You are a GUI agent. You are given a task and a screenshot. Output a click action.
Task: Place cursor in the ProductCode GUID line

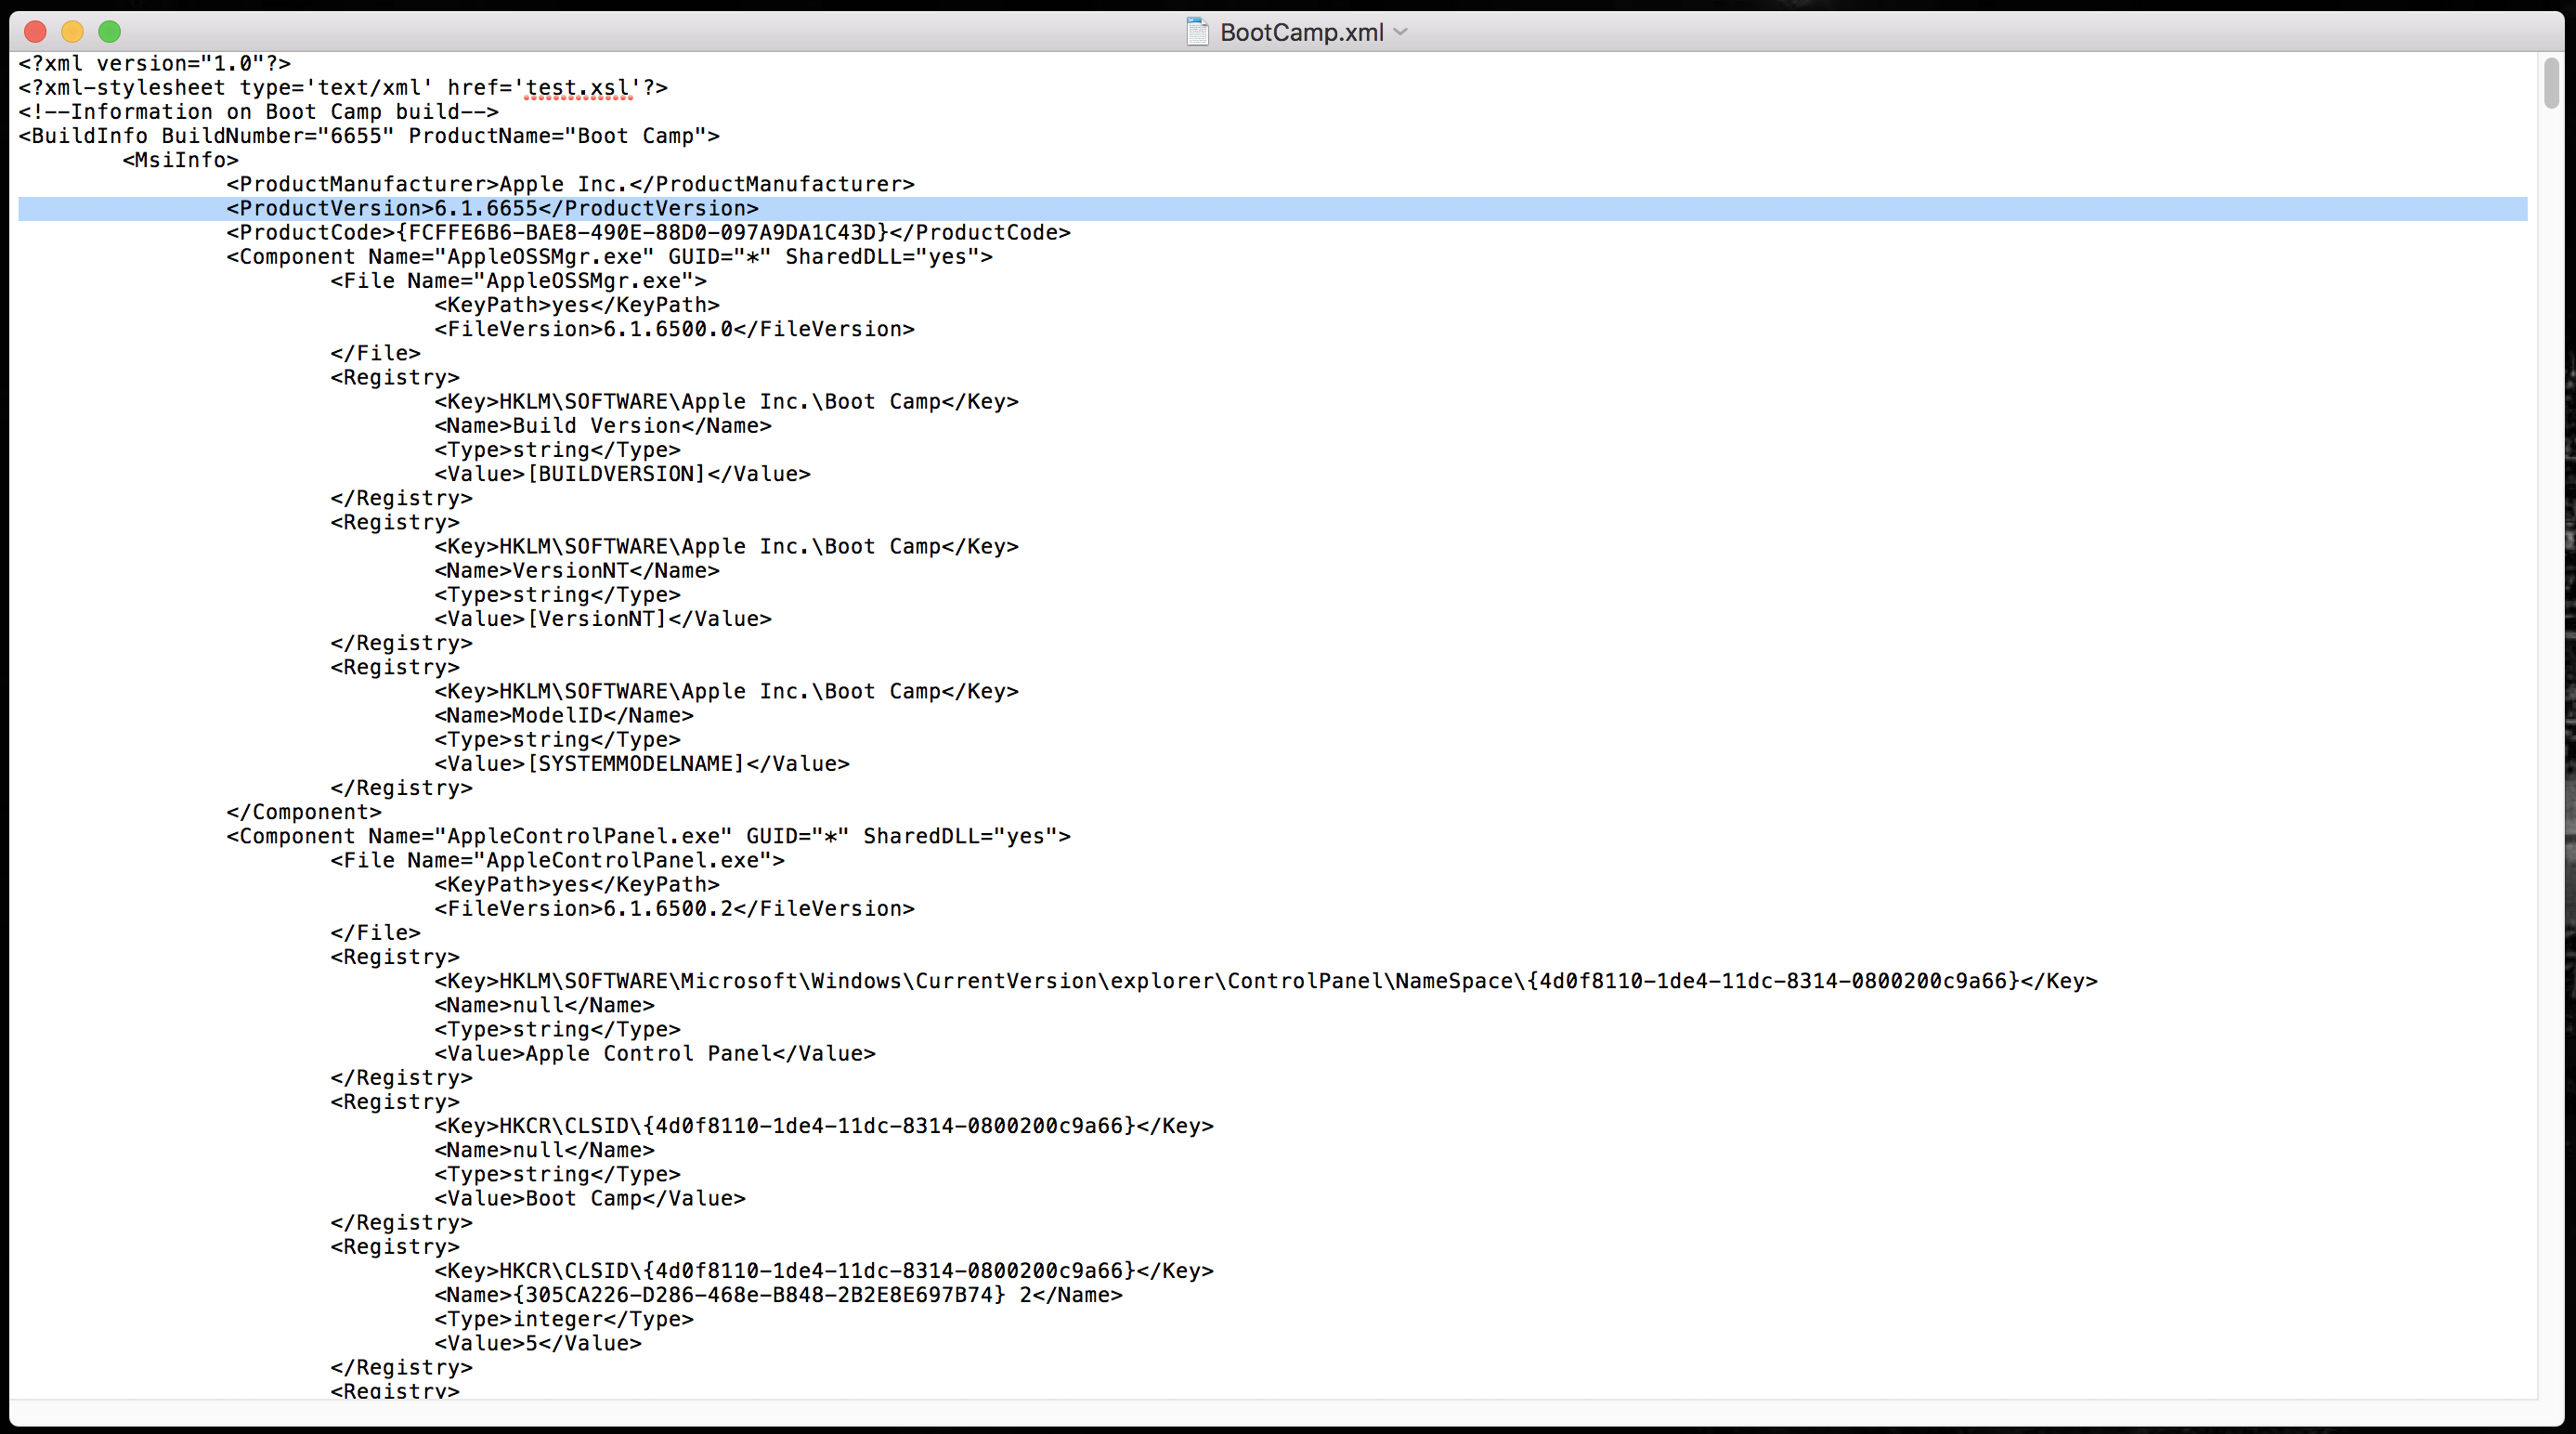648,233
